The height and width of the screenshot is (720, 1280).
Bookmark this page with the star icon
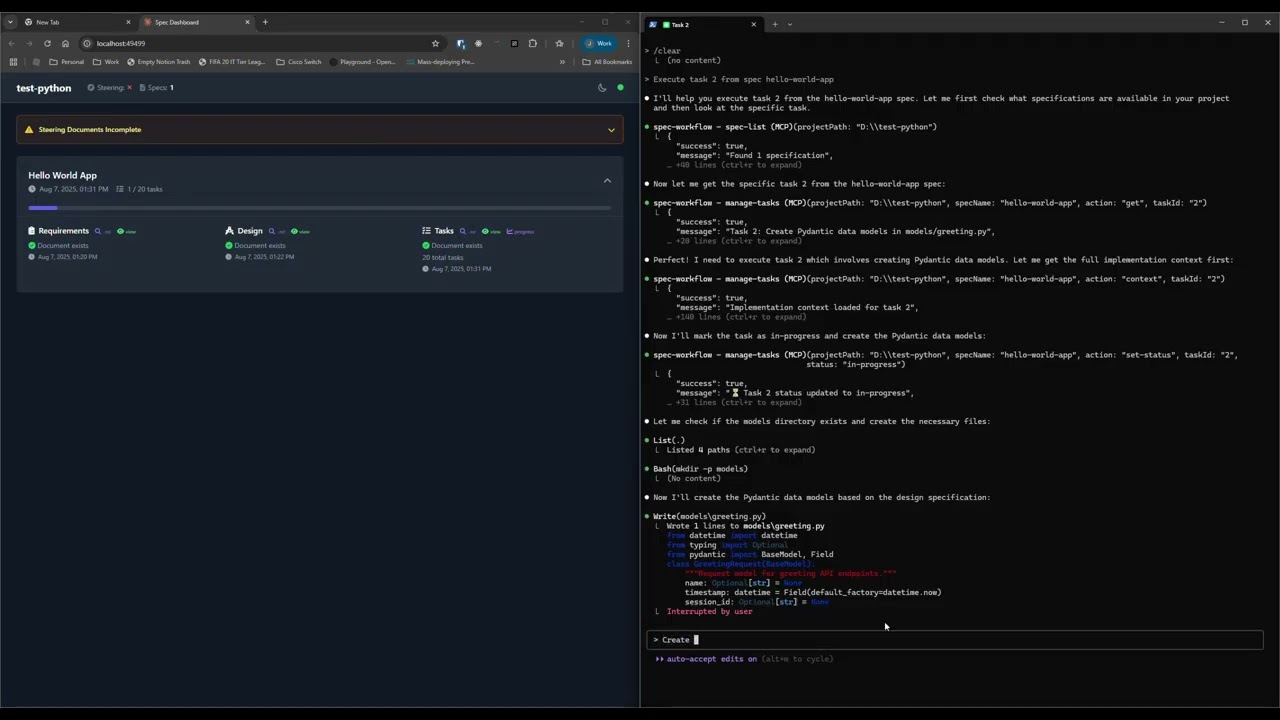[x=435, y=43]
